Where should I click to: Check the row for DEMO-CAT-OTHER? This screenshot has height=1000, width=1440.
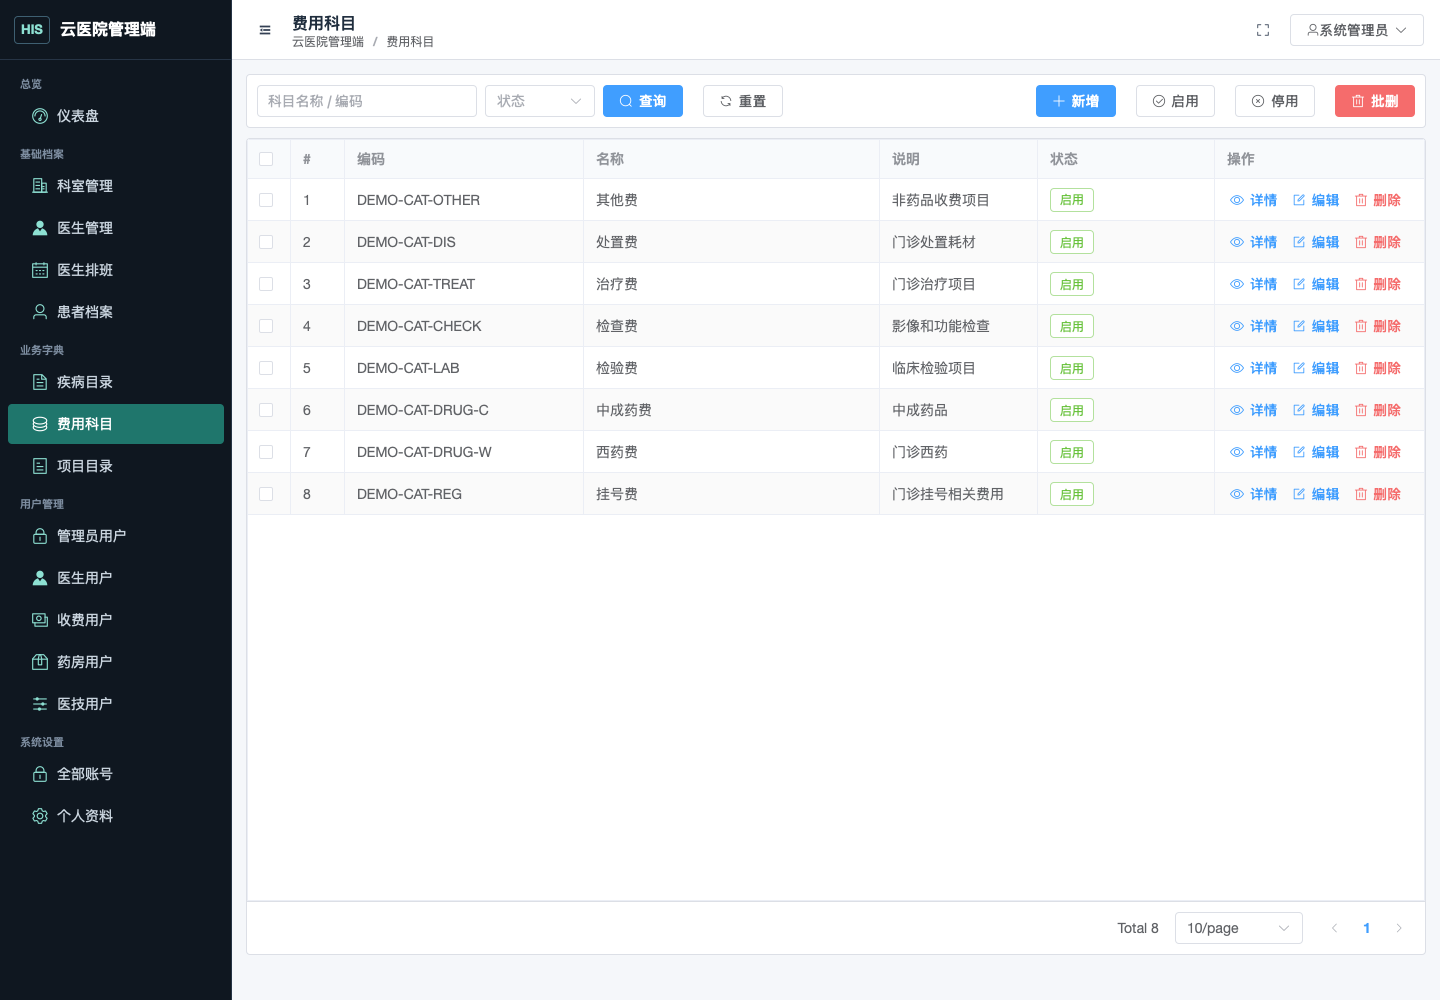[x=266, y=200]
